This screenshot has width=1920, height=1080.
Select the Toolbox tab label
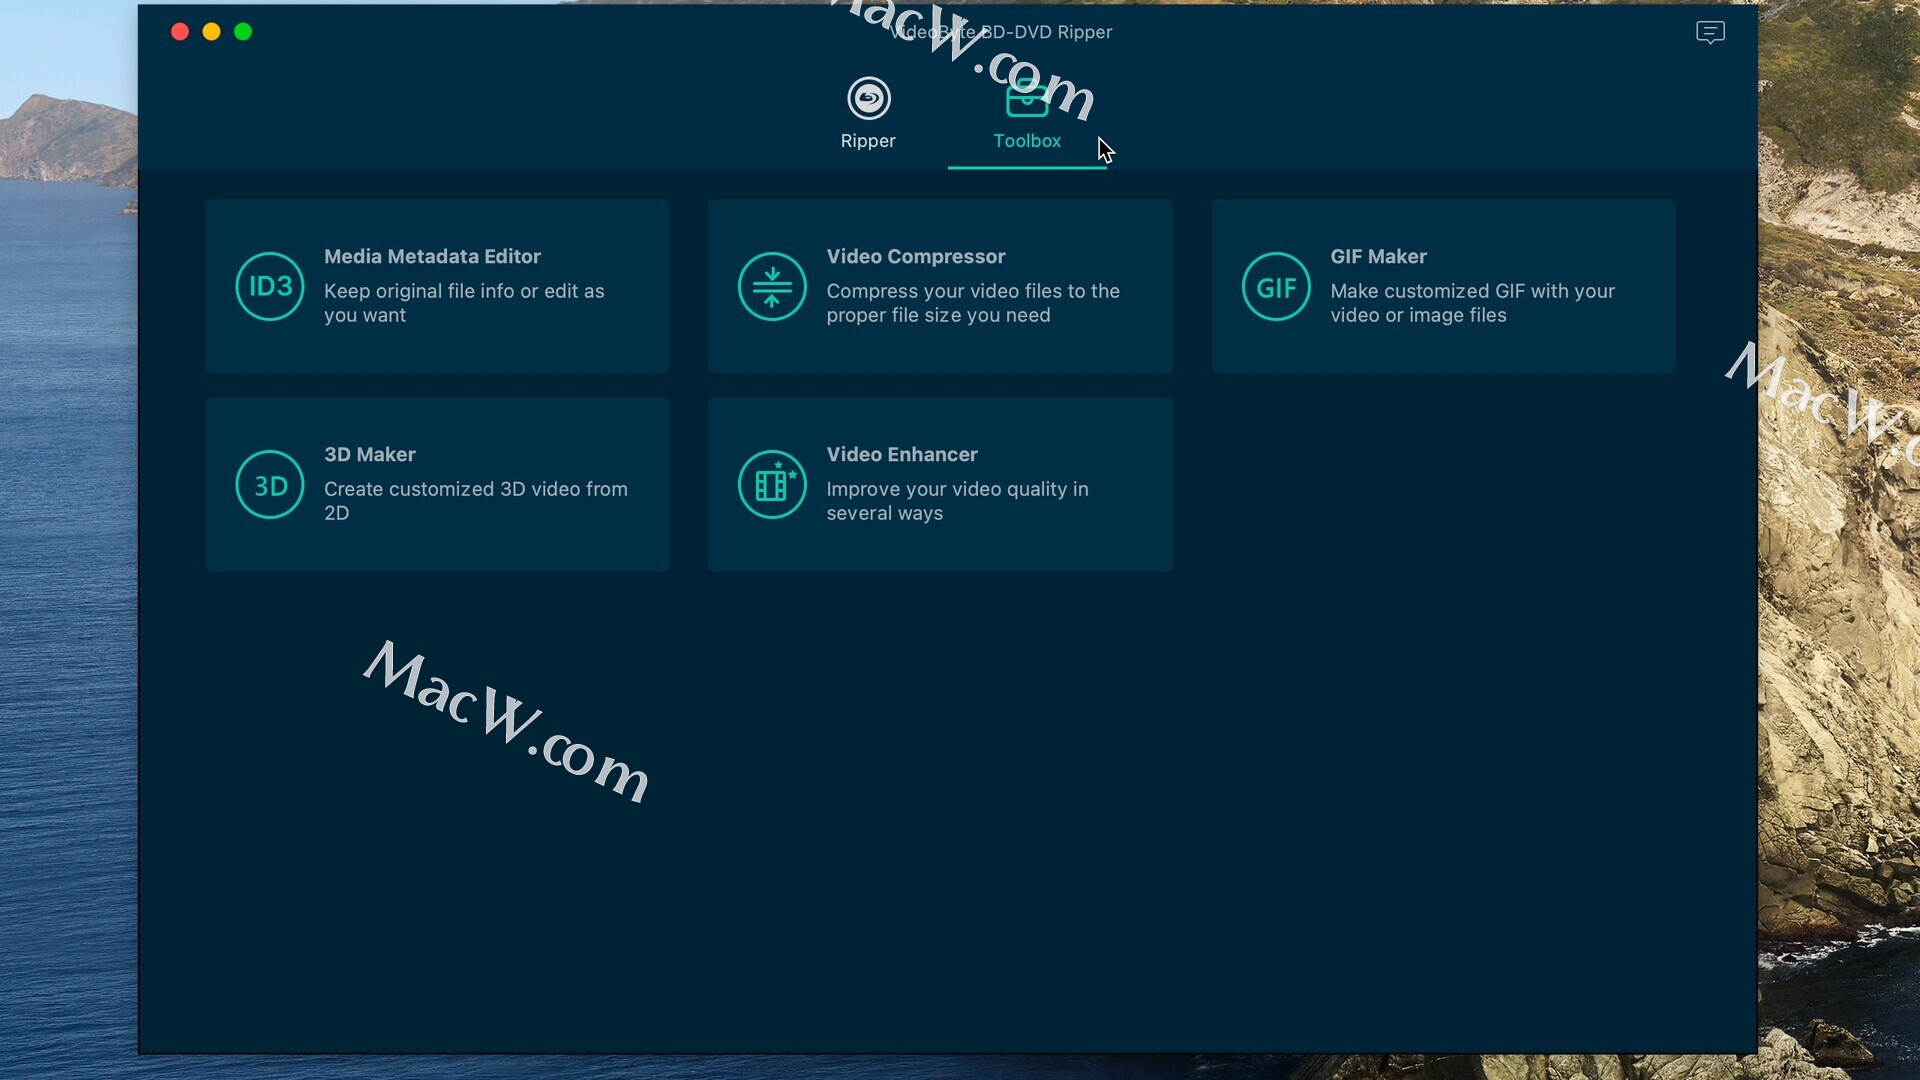pos(1026,141)
